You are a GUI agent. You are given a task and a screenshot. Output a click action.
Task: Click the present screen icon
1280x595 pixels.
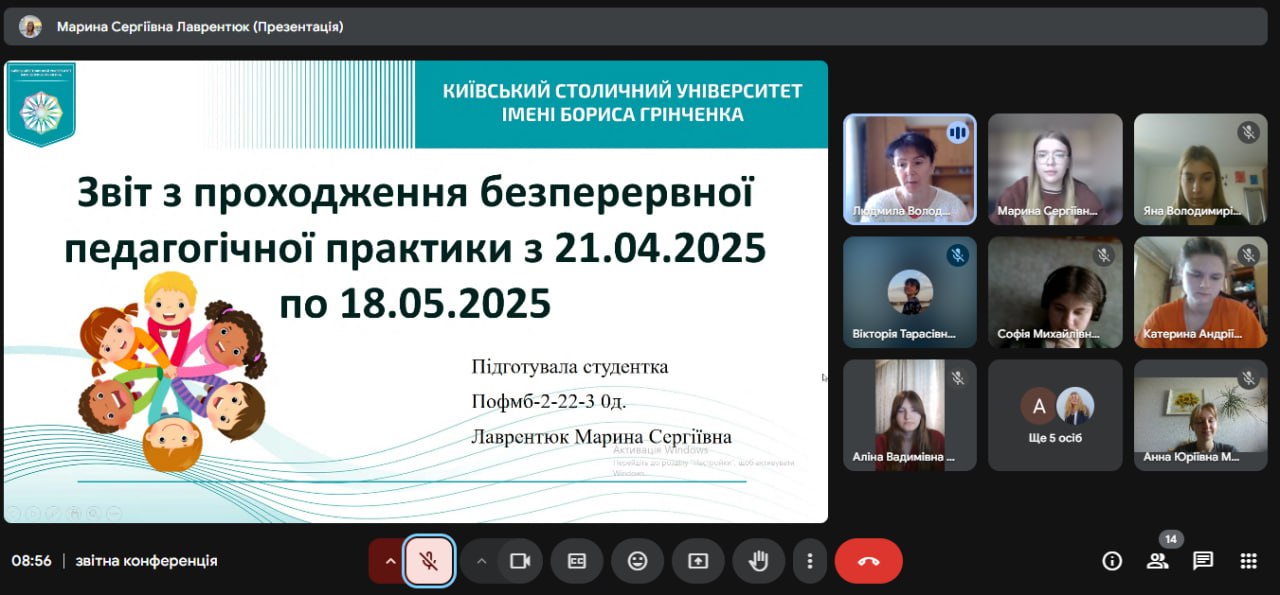point(698,561)
